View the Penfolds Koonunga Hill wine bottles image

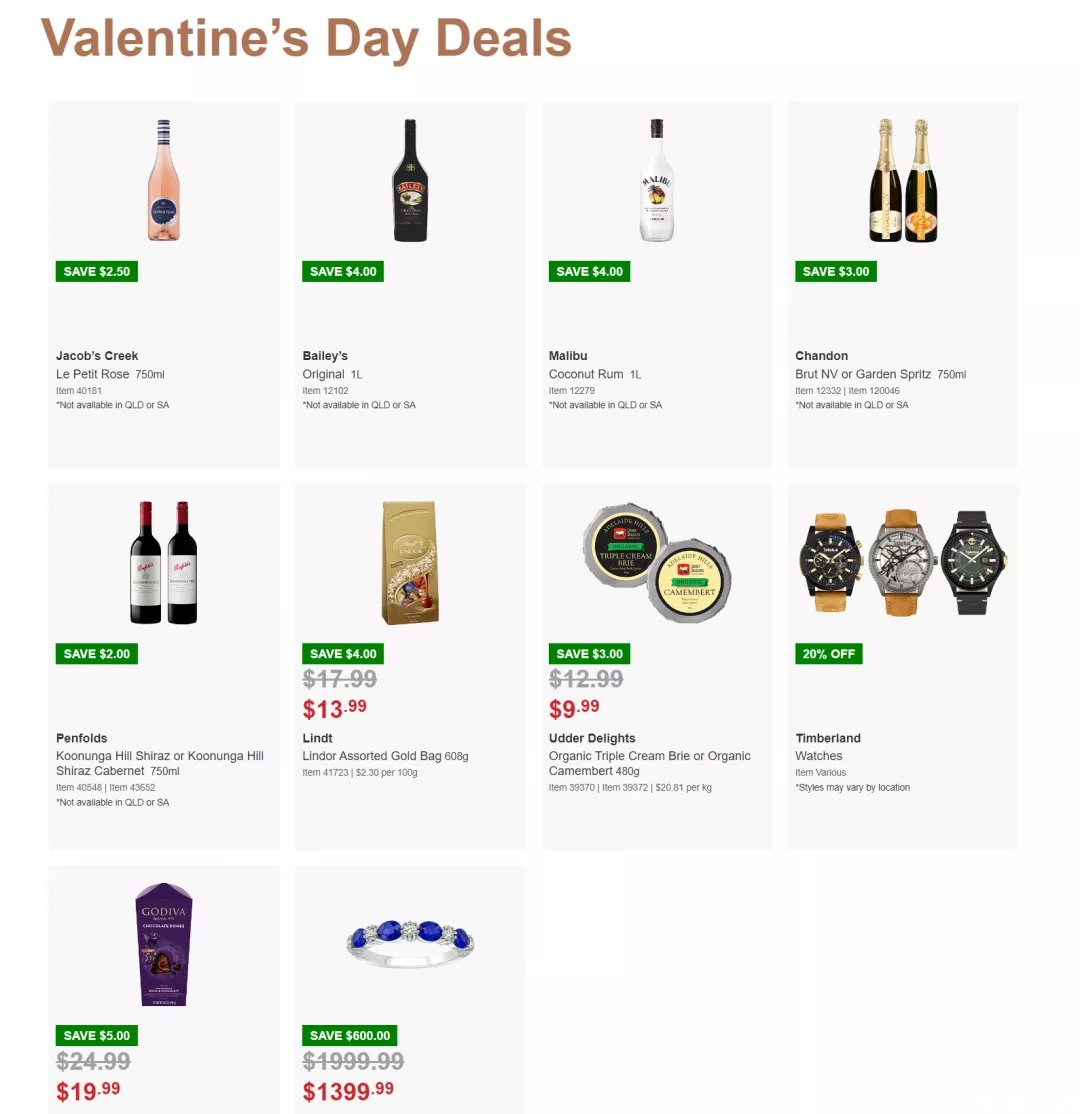[163, 563]
